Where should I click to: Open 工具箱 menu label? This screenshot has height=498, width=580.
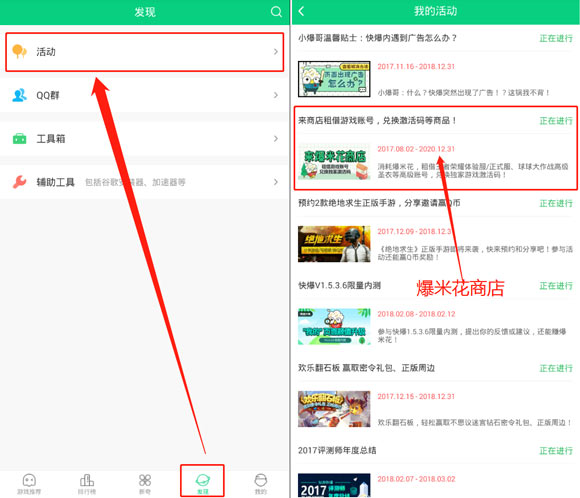point(51,139)
